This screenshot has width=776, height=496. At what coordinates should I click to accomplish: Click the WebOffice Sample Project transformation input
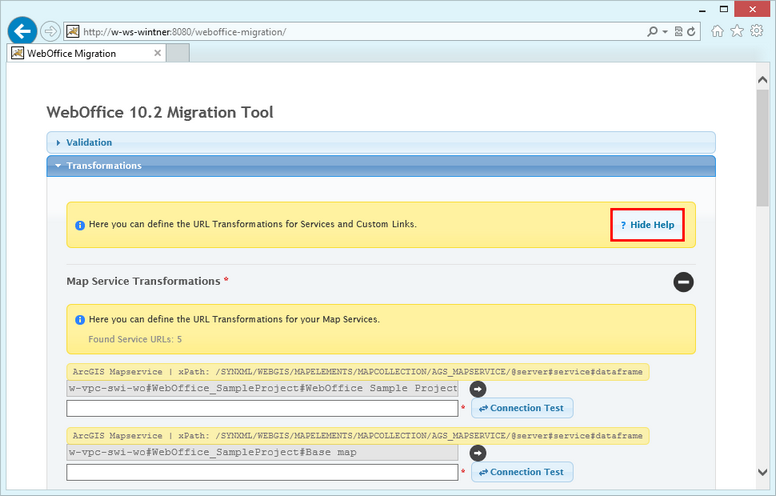[x=262, y=408]
